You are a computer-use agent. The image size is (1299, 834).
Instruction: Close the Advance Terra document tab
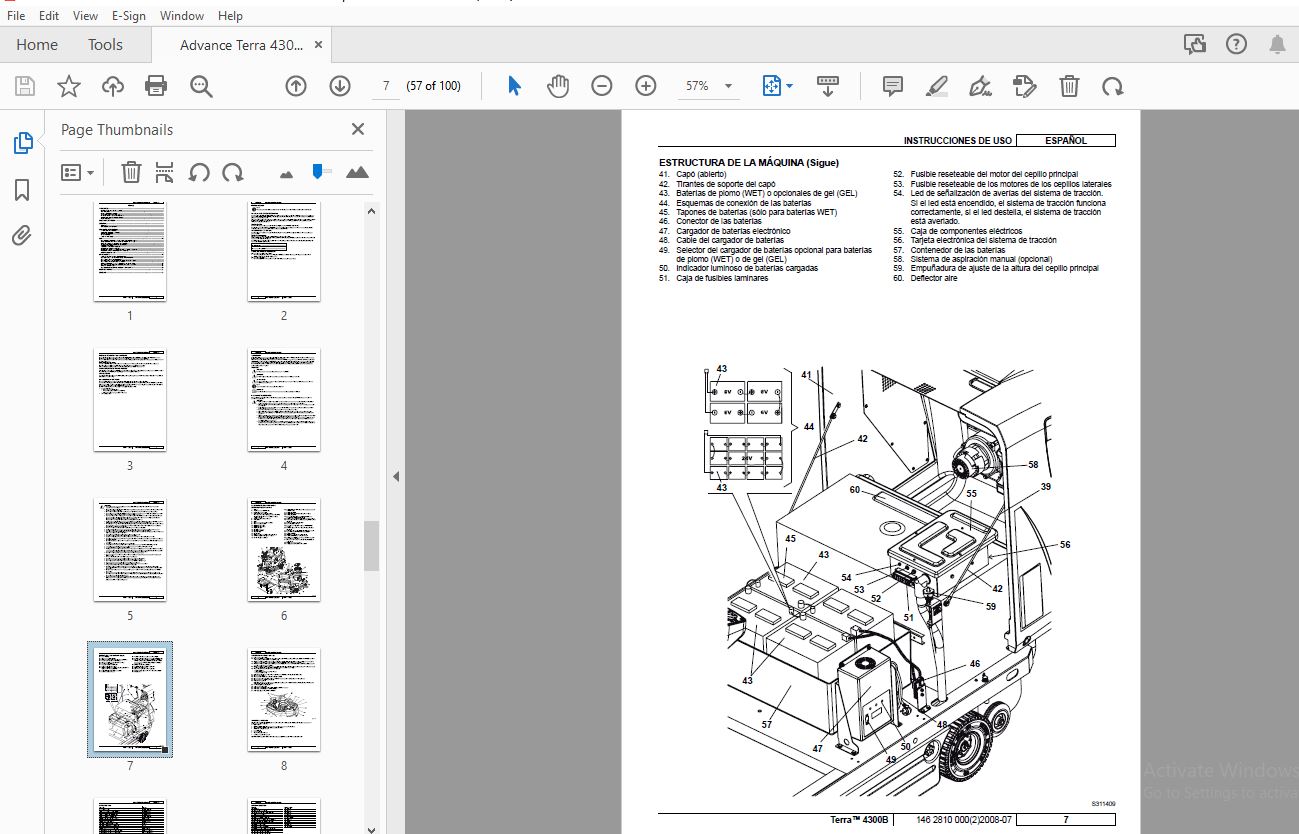(319, 45)
